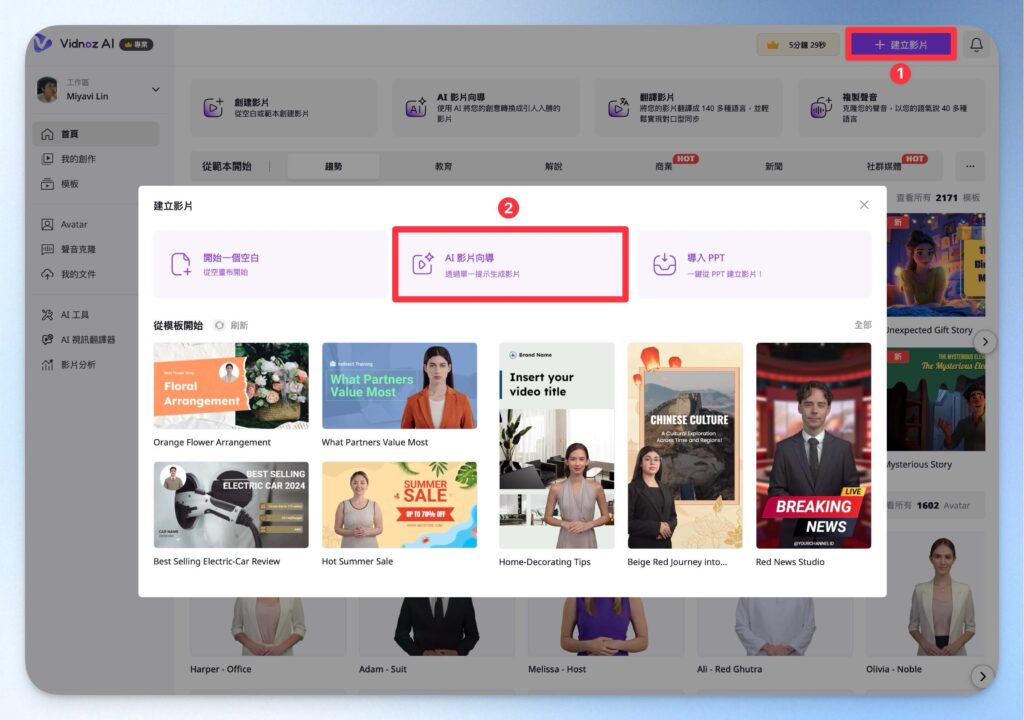Open the home page in sidebar

[96, 134]
